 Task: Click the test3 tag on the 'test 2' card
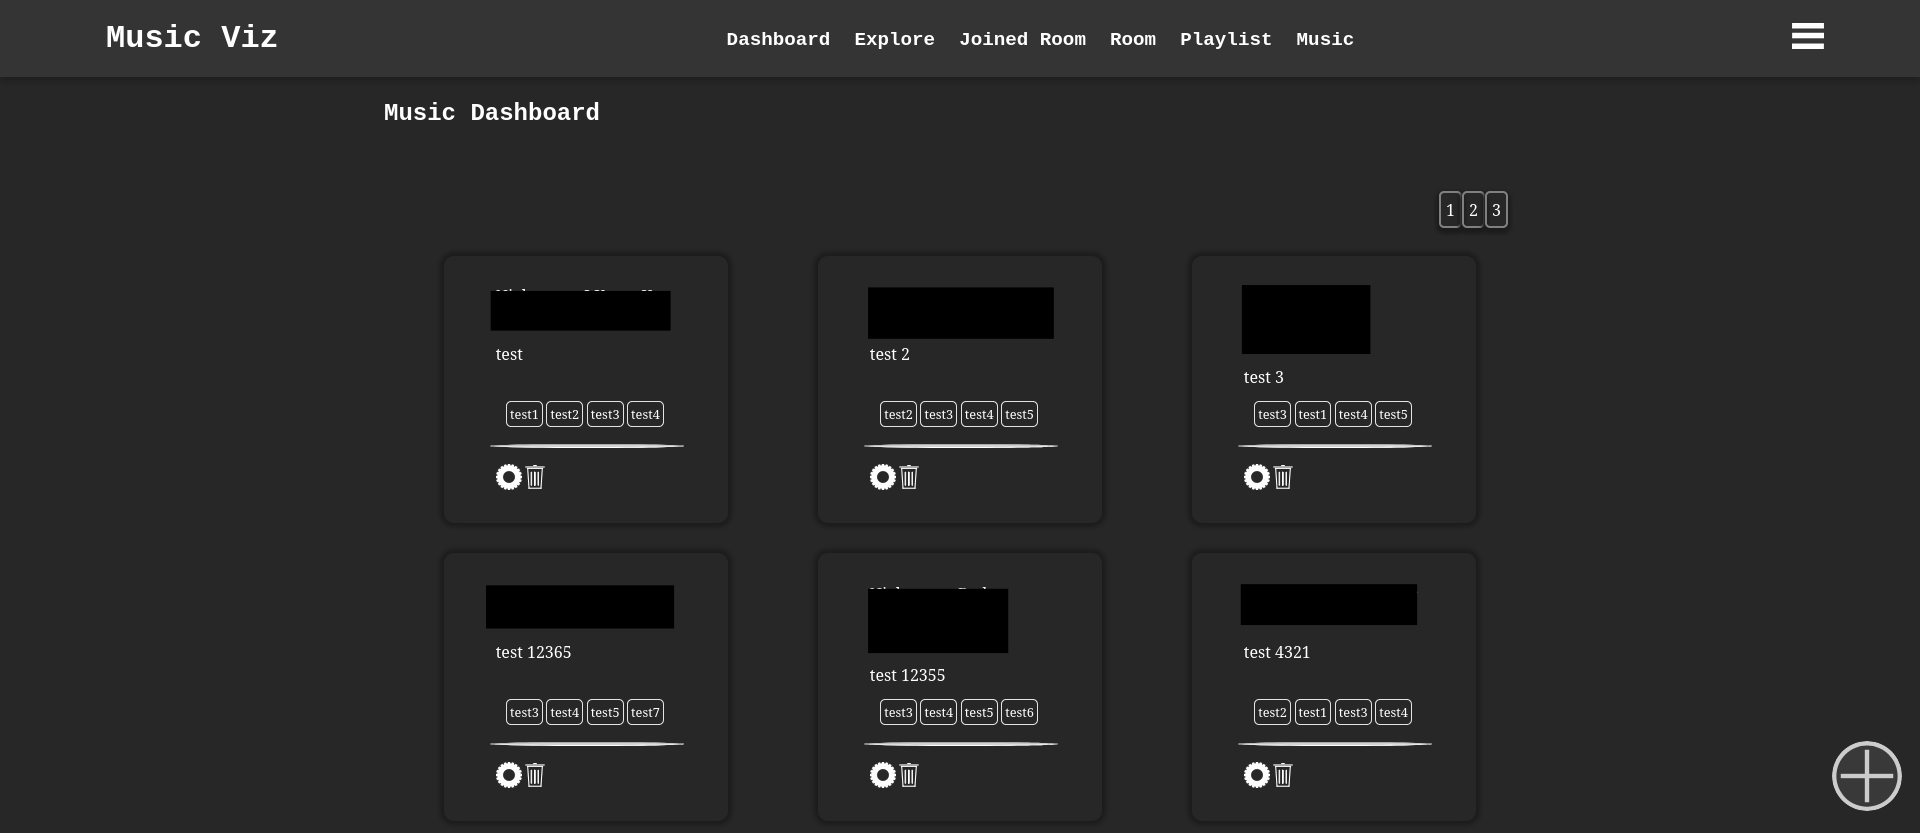[939, 414]
